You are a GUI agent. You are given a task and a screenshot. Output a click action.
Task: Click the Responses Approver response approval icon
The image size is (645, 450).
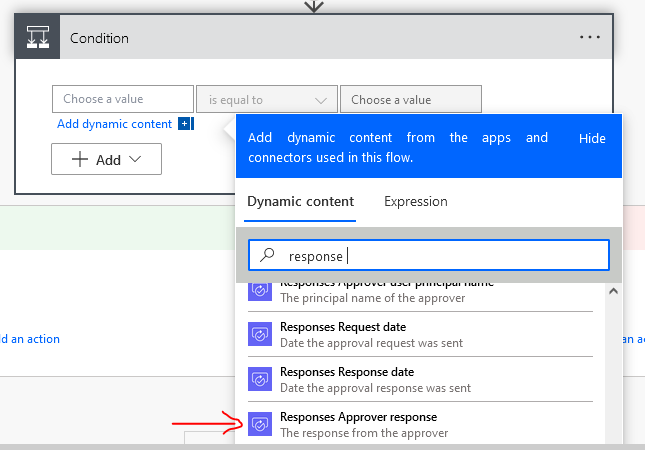tap(260, 425)
